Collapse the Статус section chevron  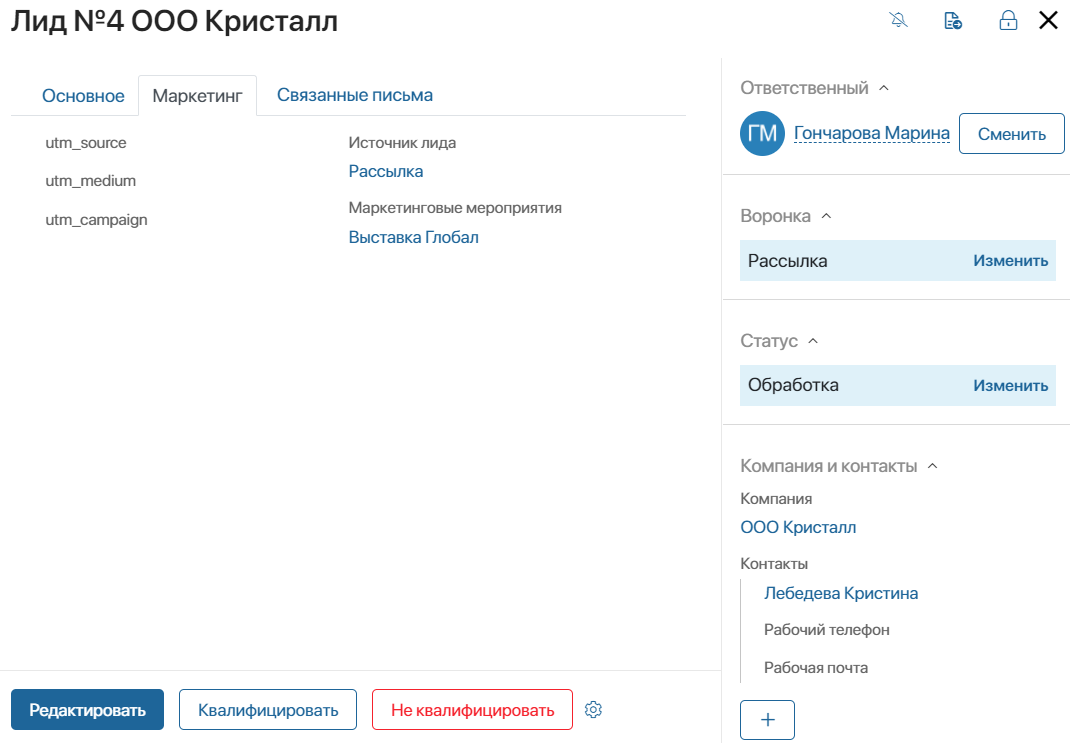[813, 340]
